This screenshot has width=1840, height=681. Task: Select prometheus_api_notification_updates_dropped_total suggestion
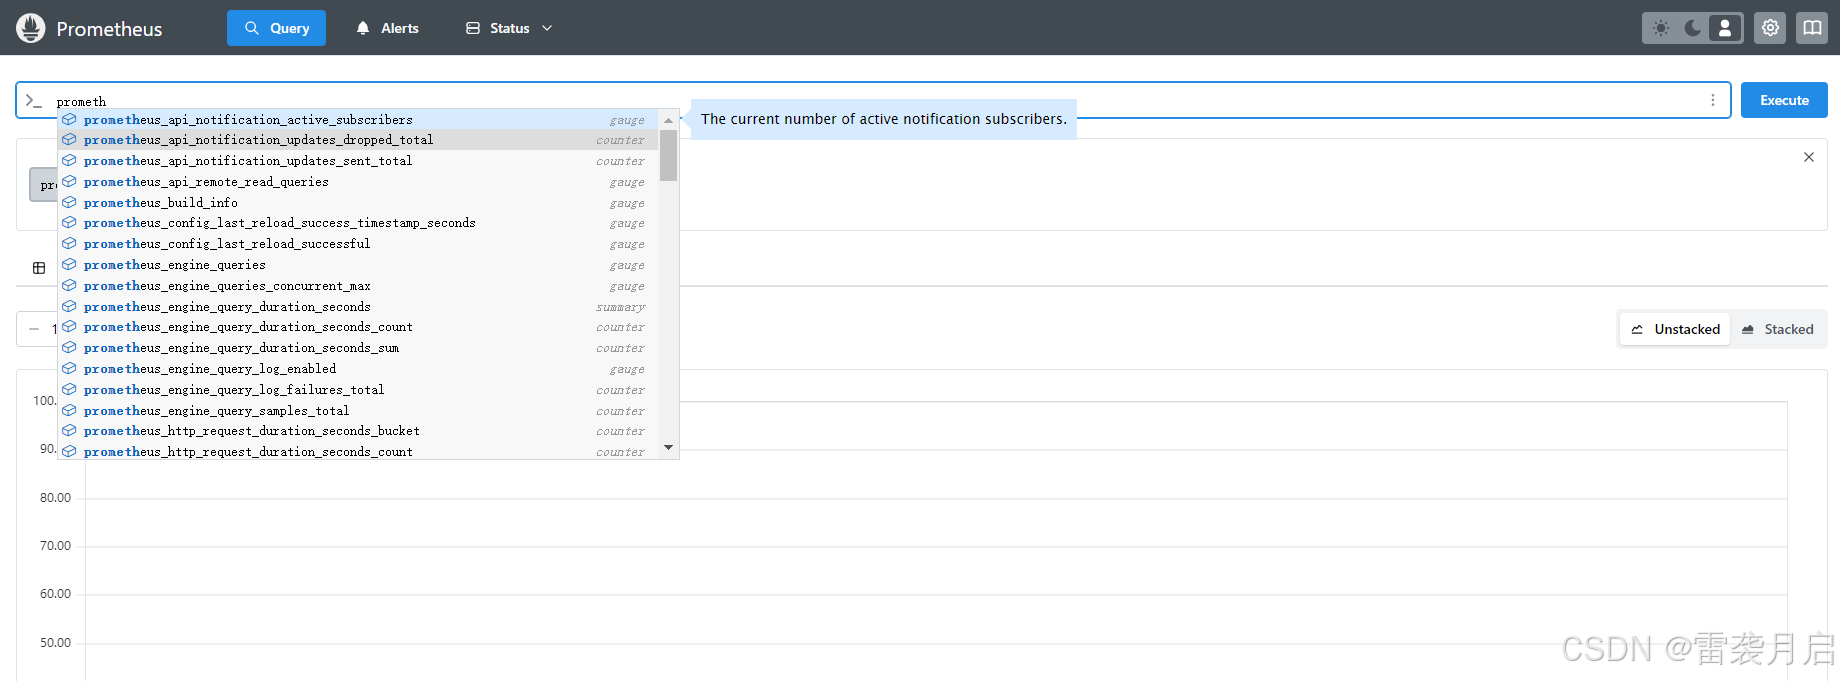click(358, 140)
